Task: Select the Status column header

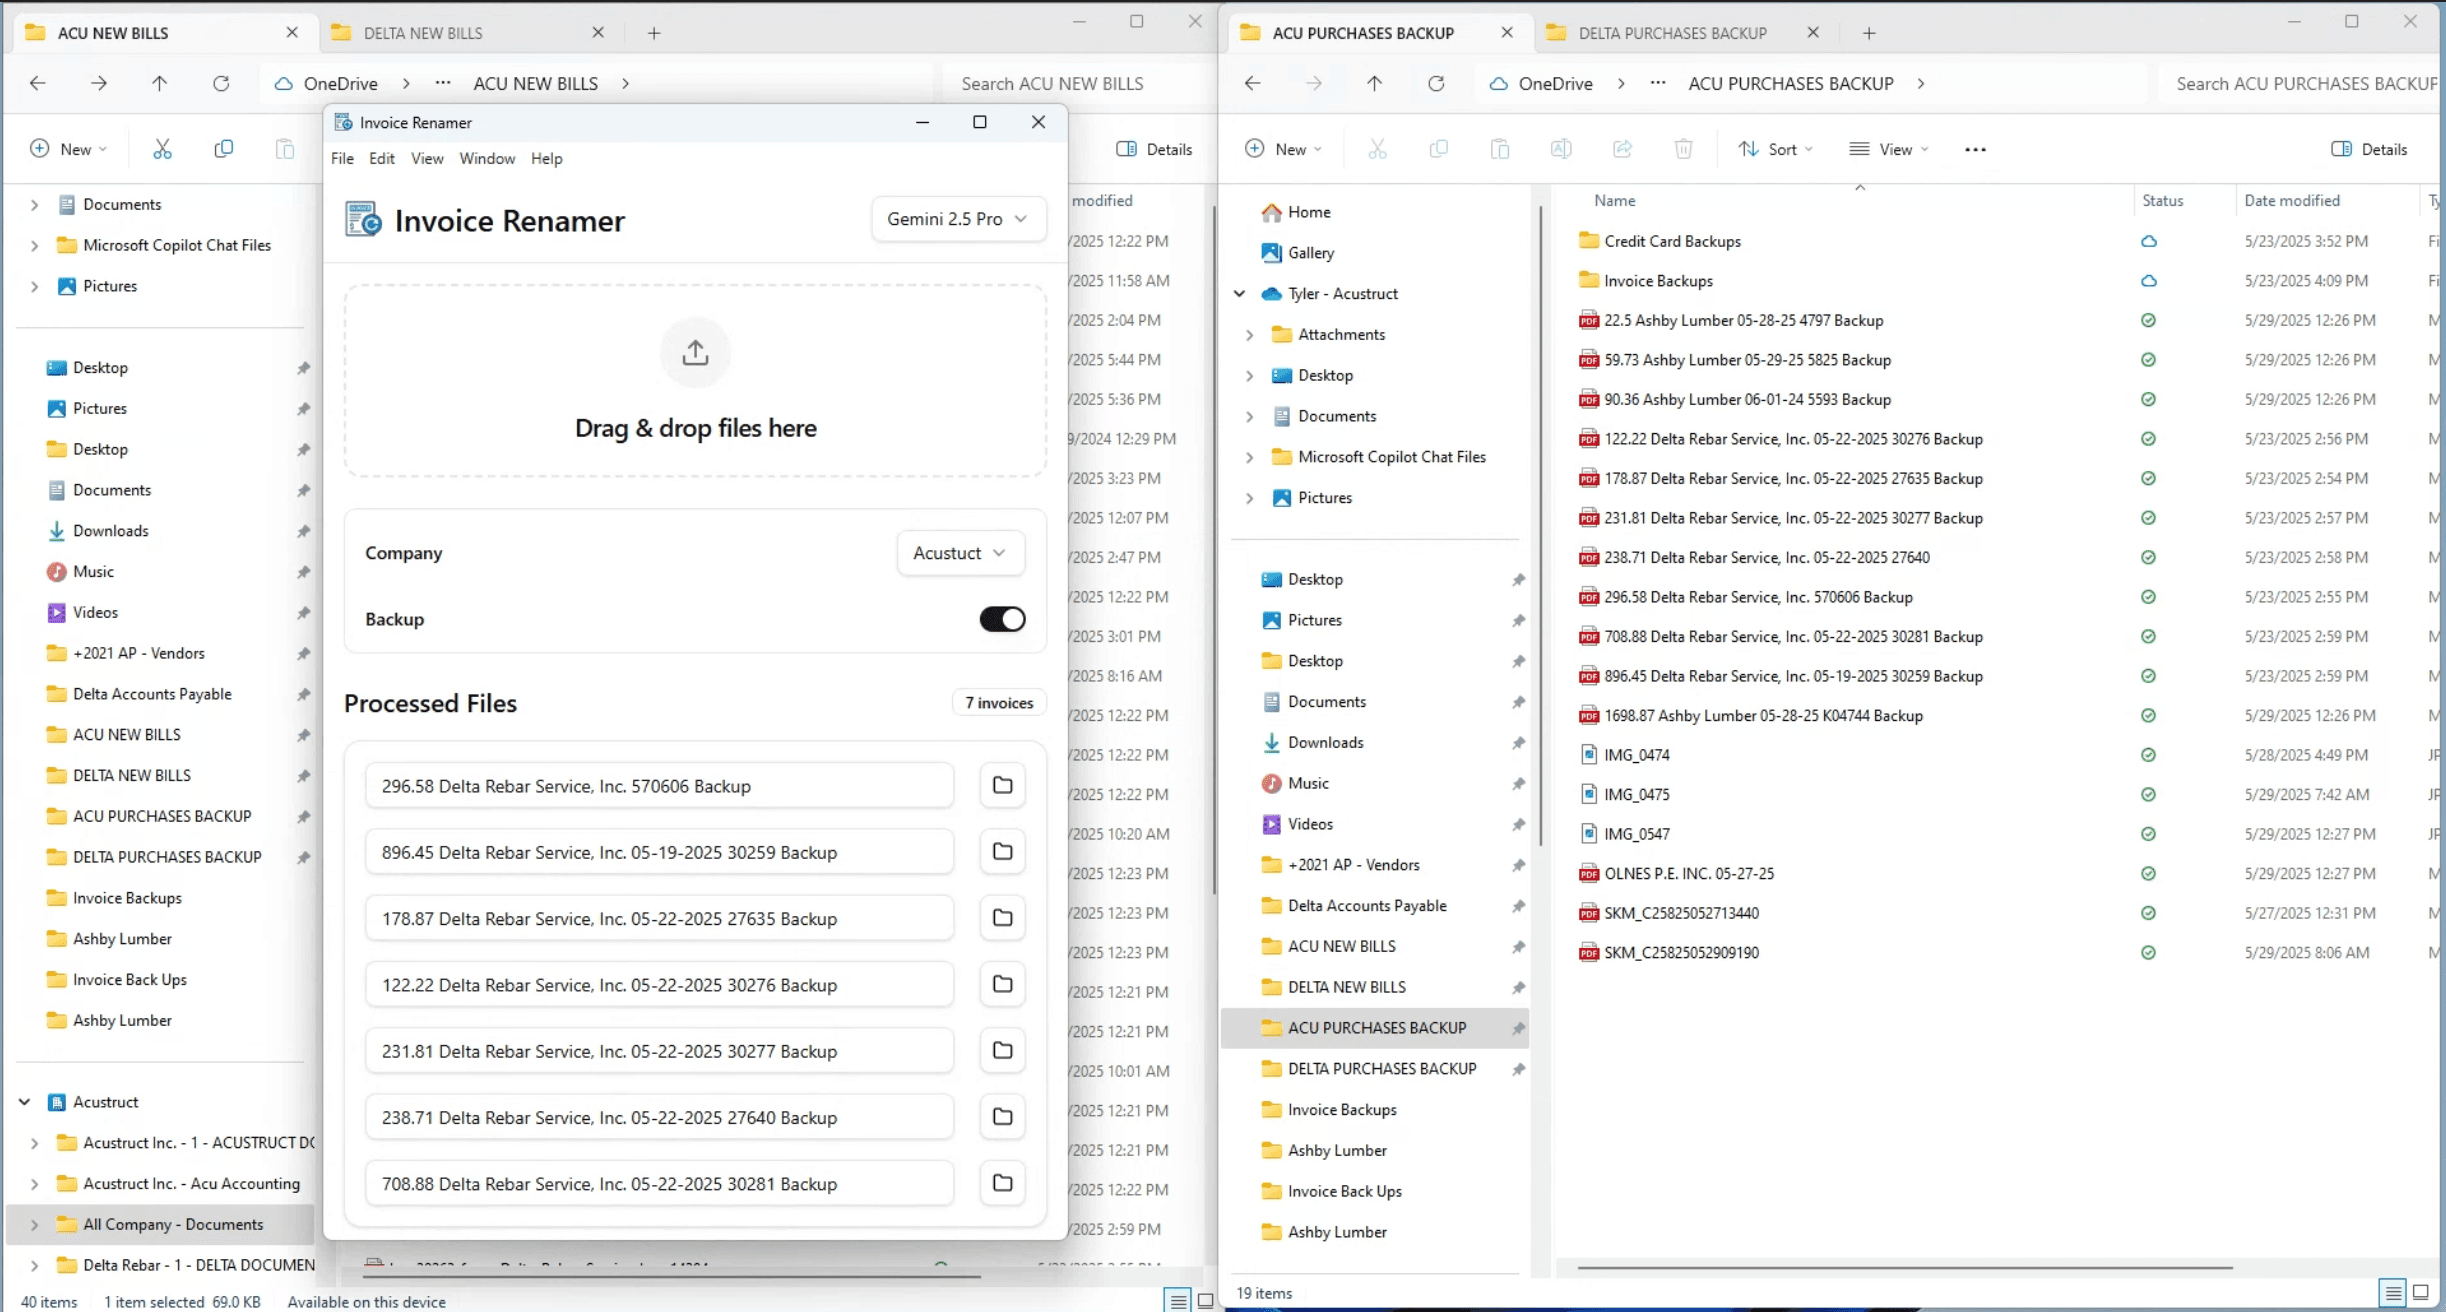Action: (2162, 201)
